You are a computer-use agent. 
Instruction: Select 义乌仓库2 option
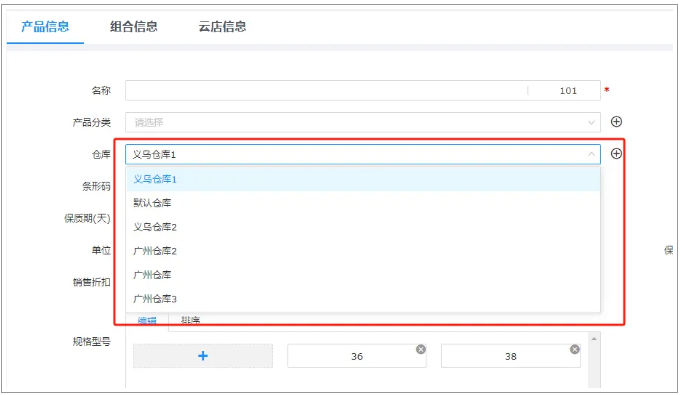363,227
